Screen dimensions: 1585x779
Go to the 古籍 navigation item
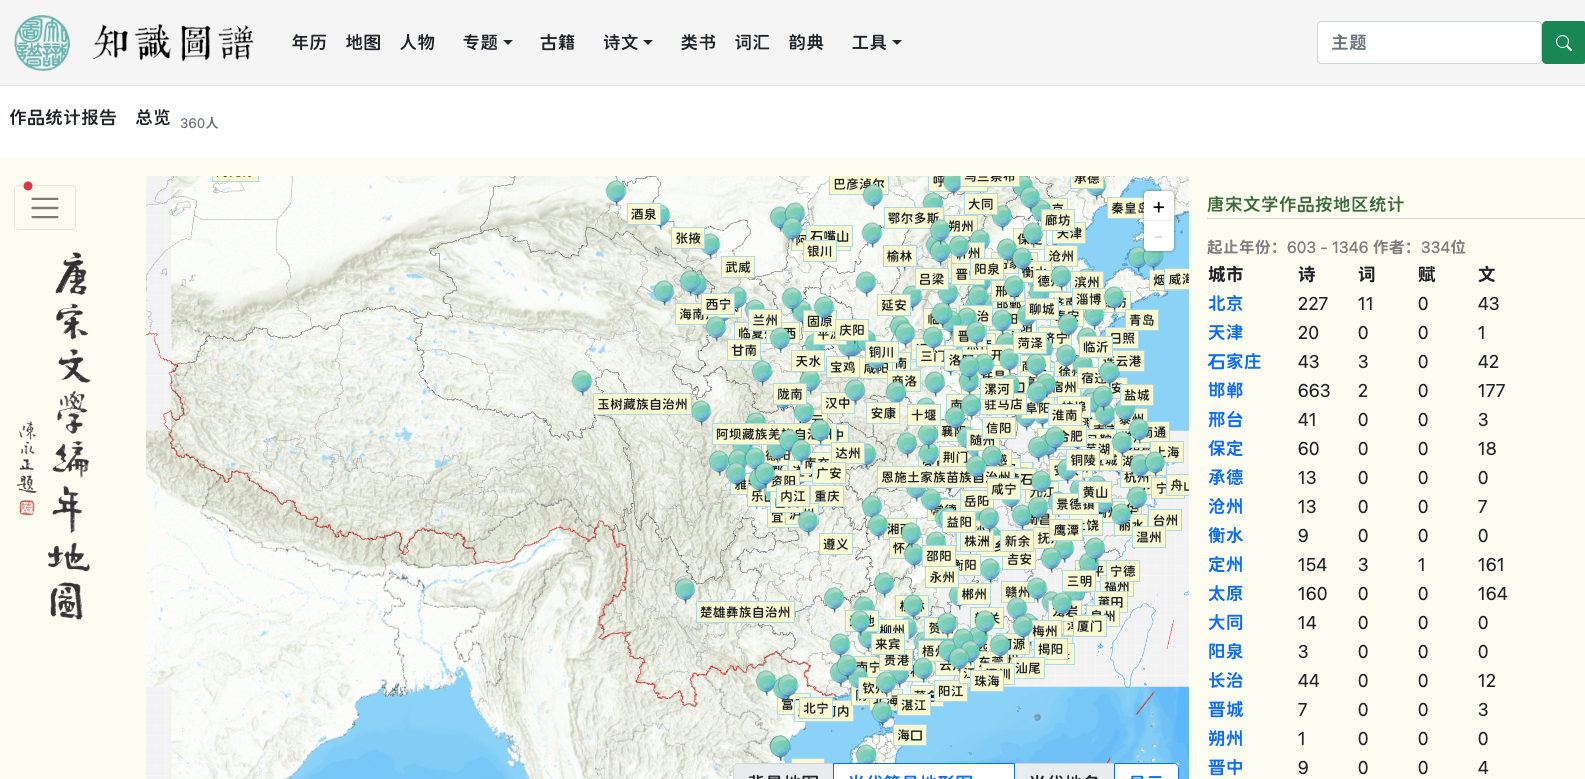[557, 43]
